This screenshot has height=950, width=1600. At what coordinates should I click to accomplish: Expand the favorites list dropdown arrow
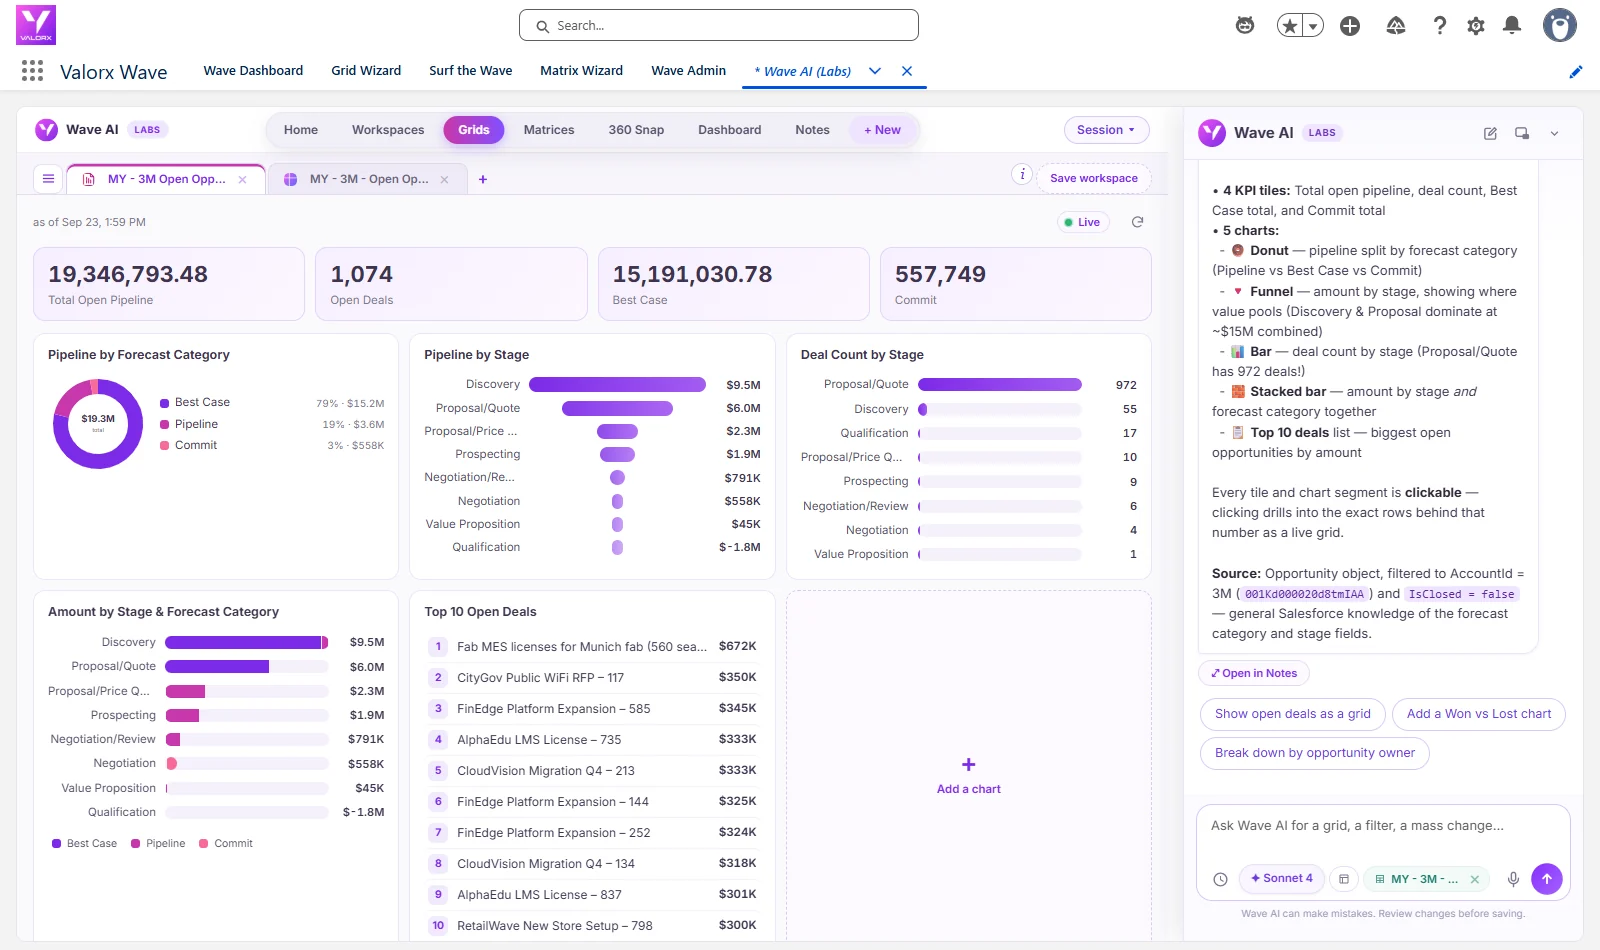[1313, 26]
